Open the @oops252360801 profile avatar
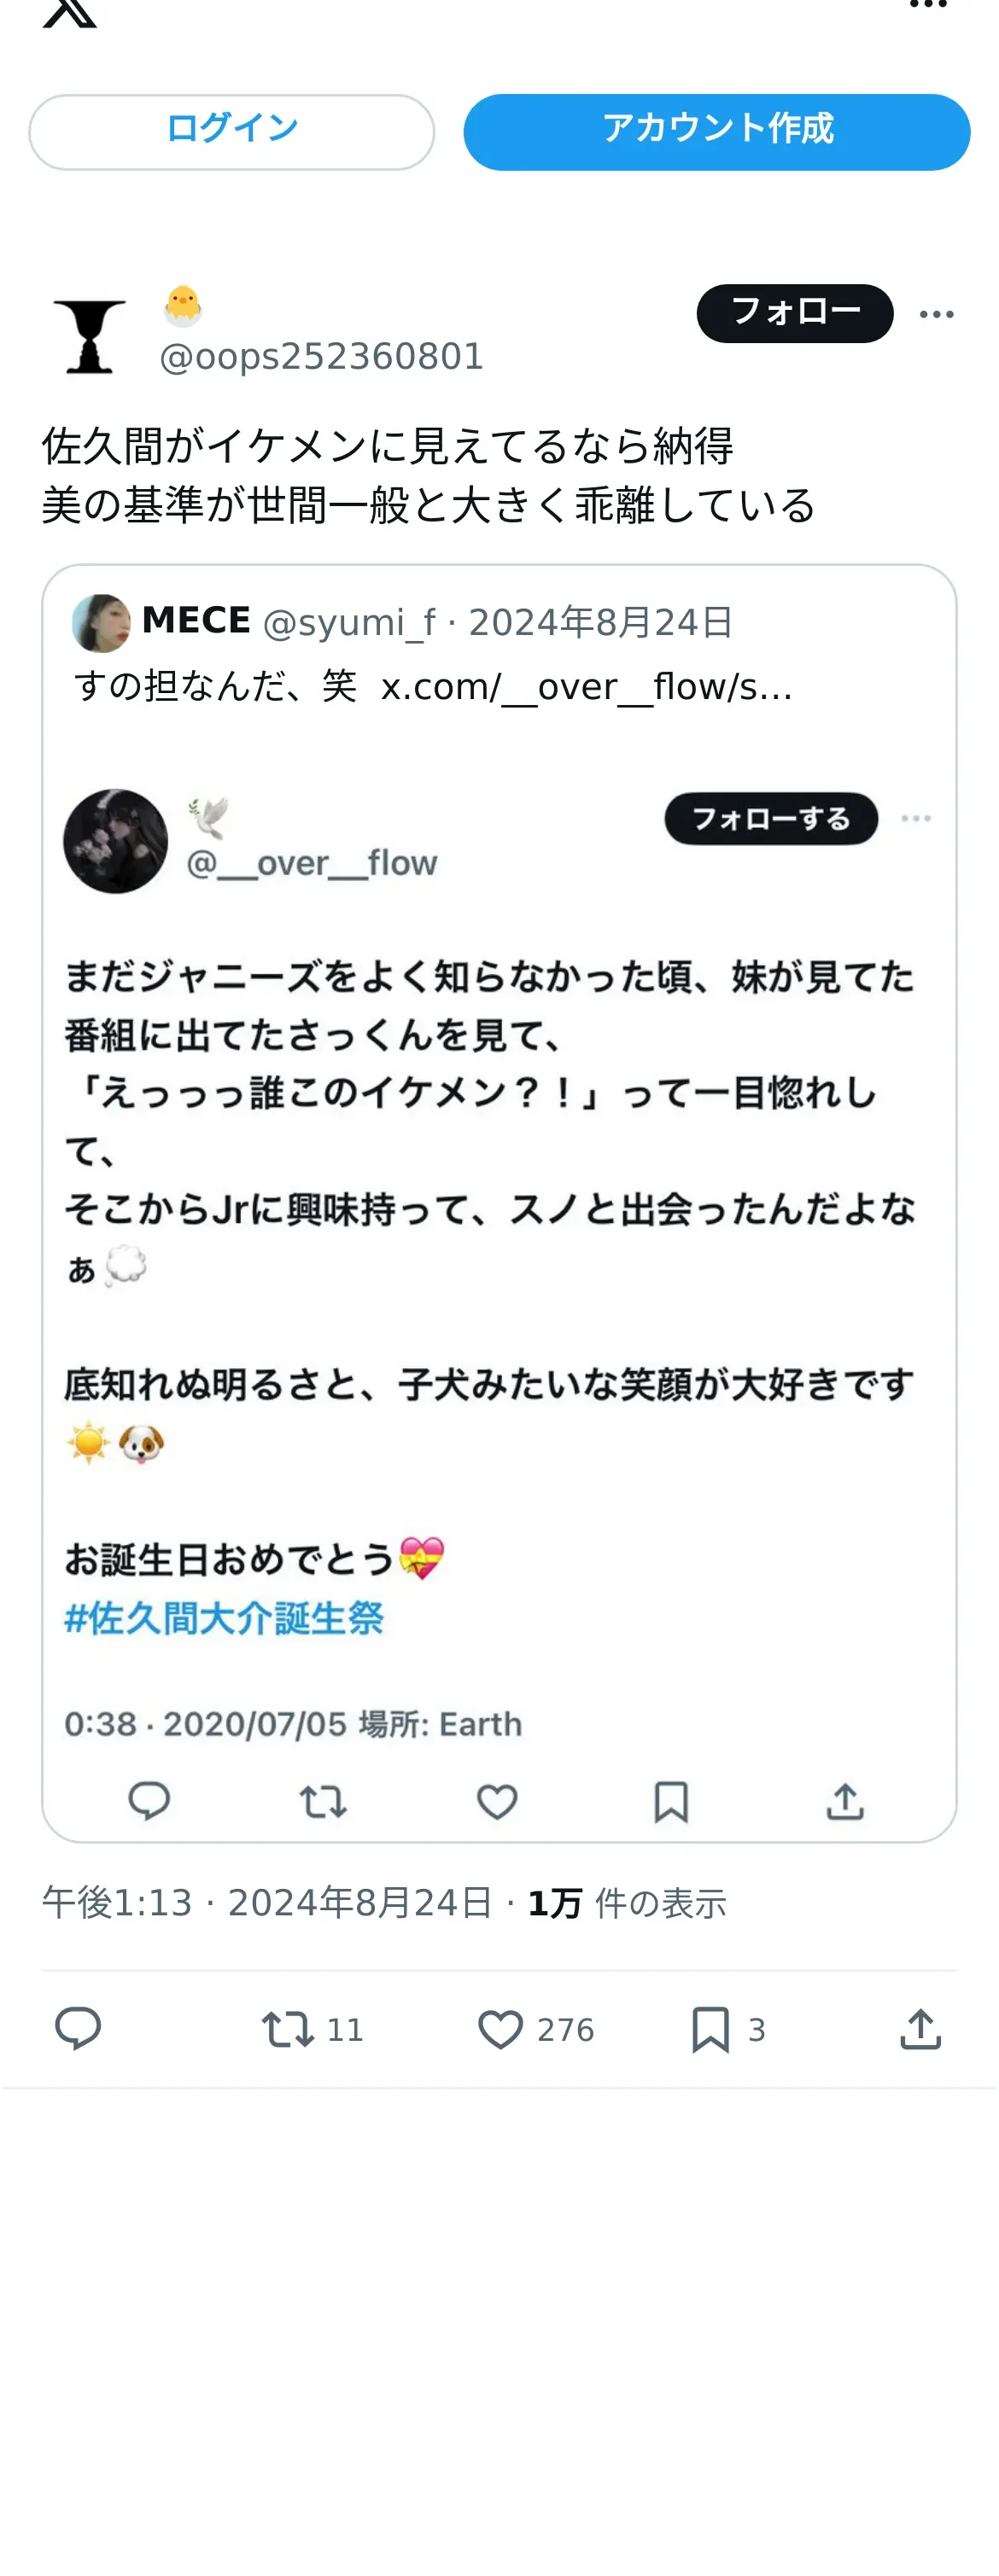This screenshot has height=2576, width=999. 90,336
